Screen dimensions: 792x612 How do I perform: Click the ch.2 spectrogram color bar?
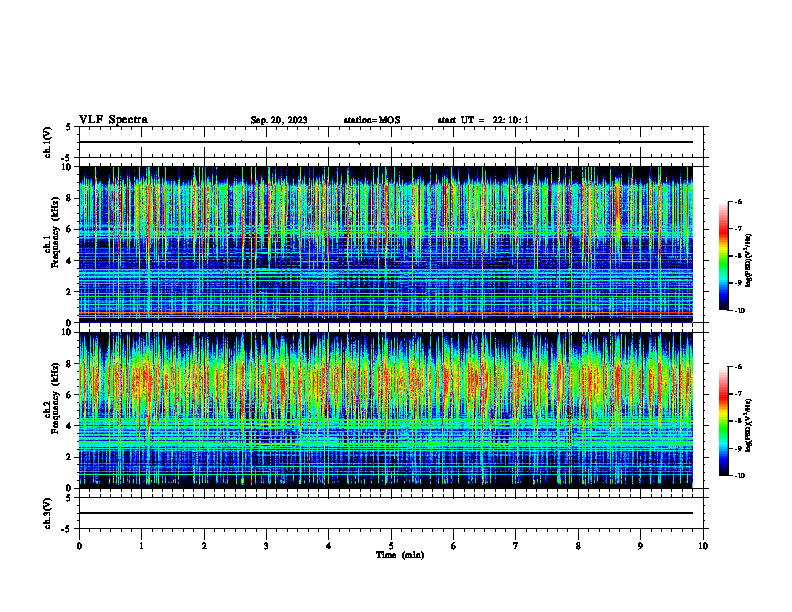[723, 421]
